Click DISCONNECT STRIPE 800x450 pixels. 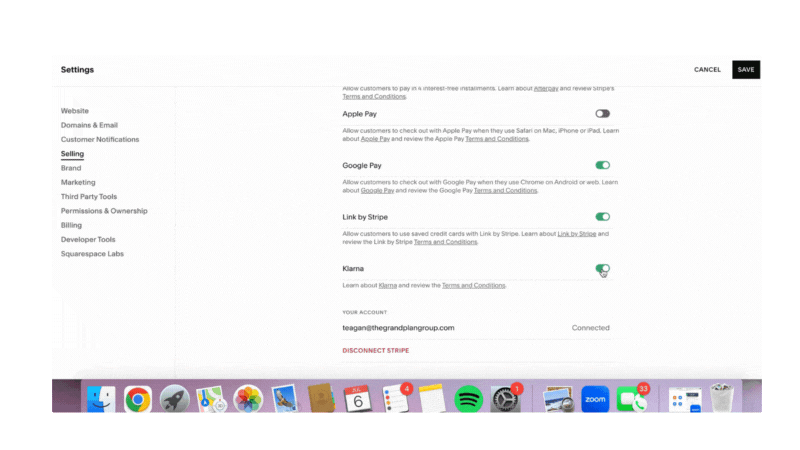376,351
